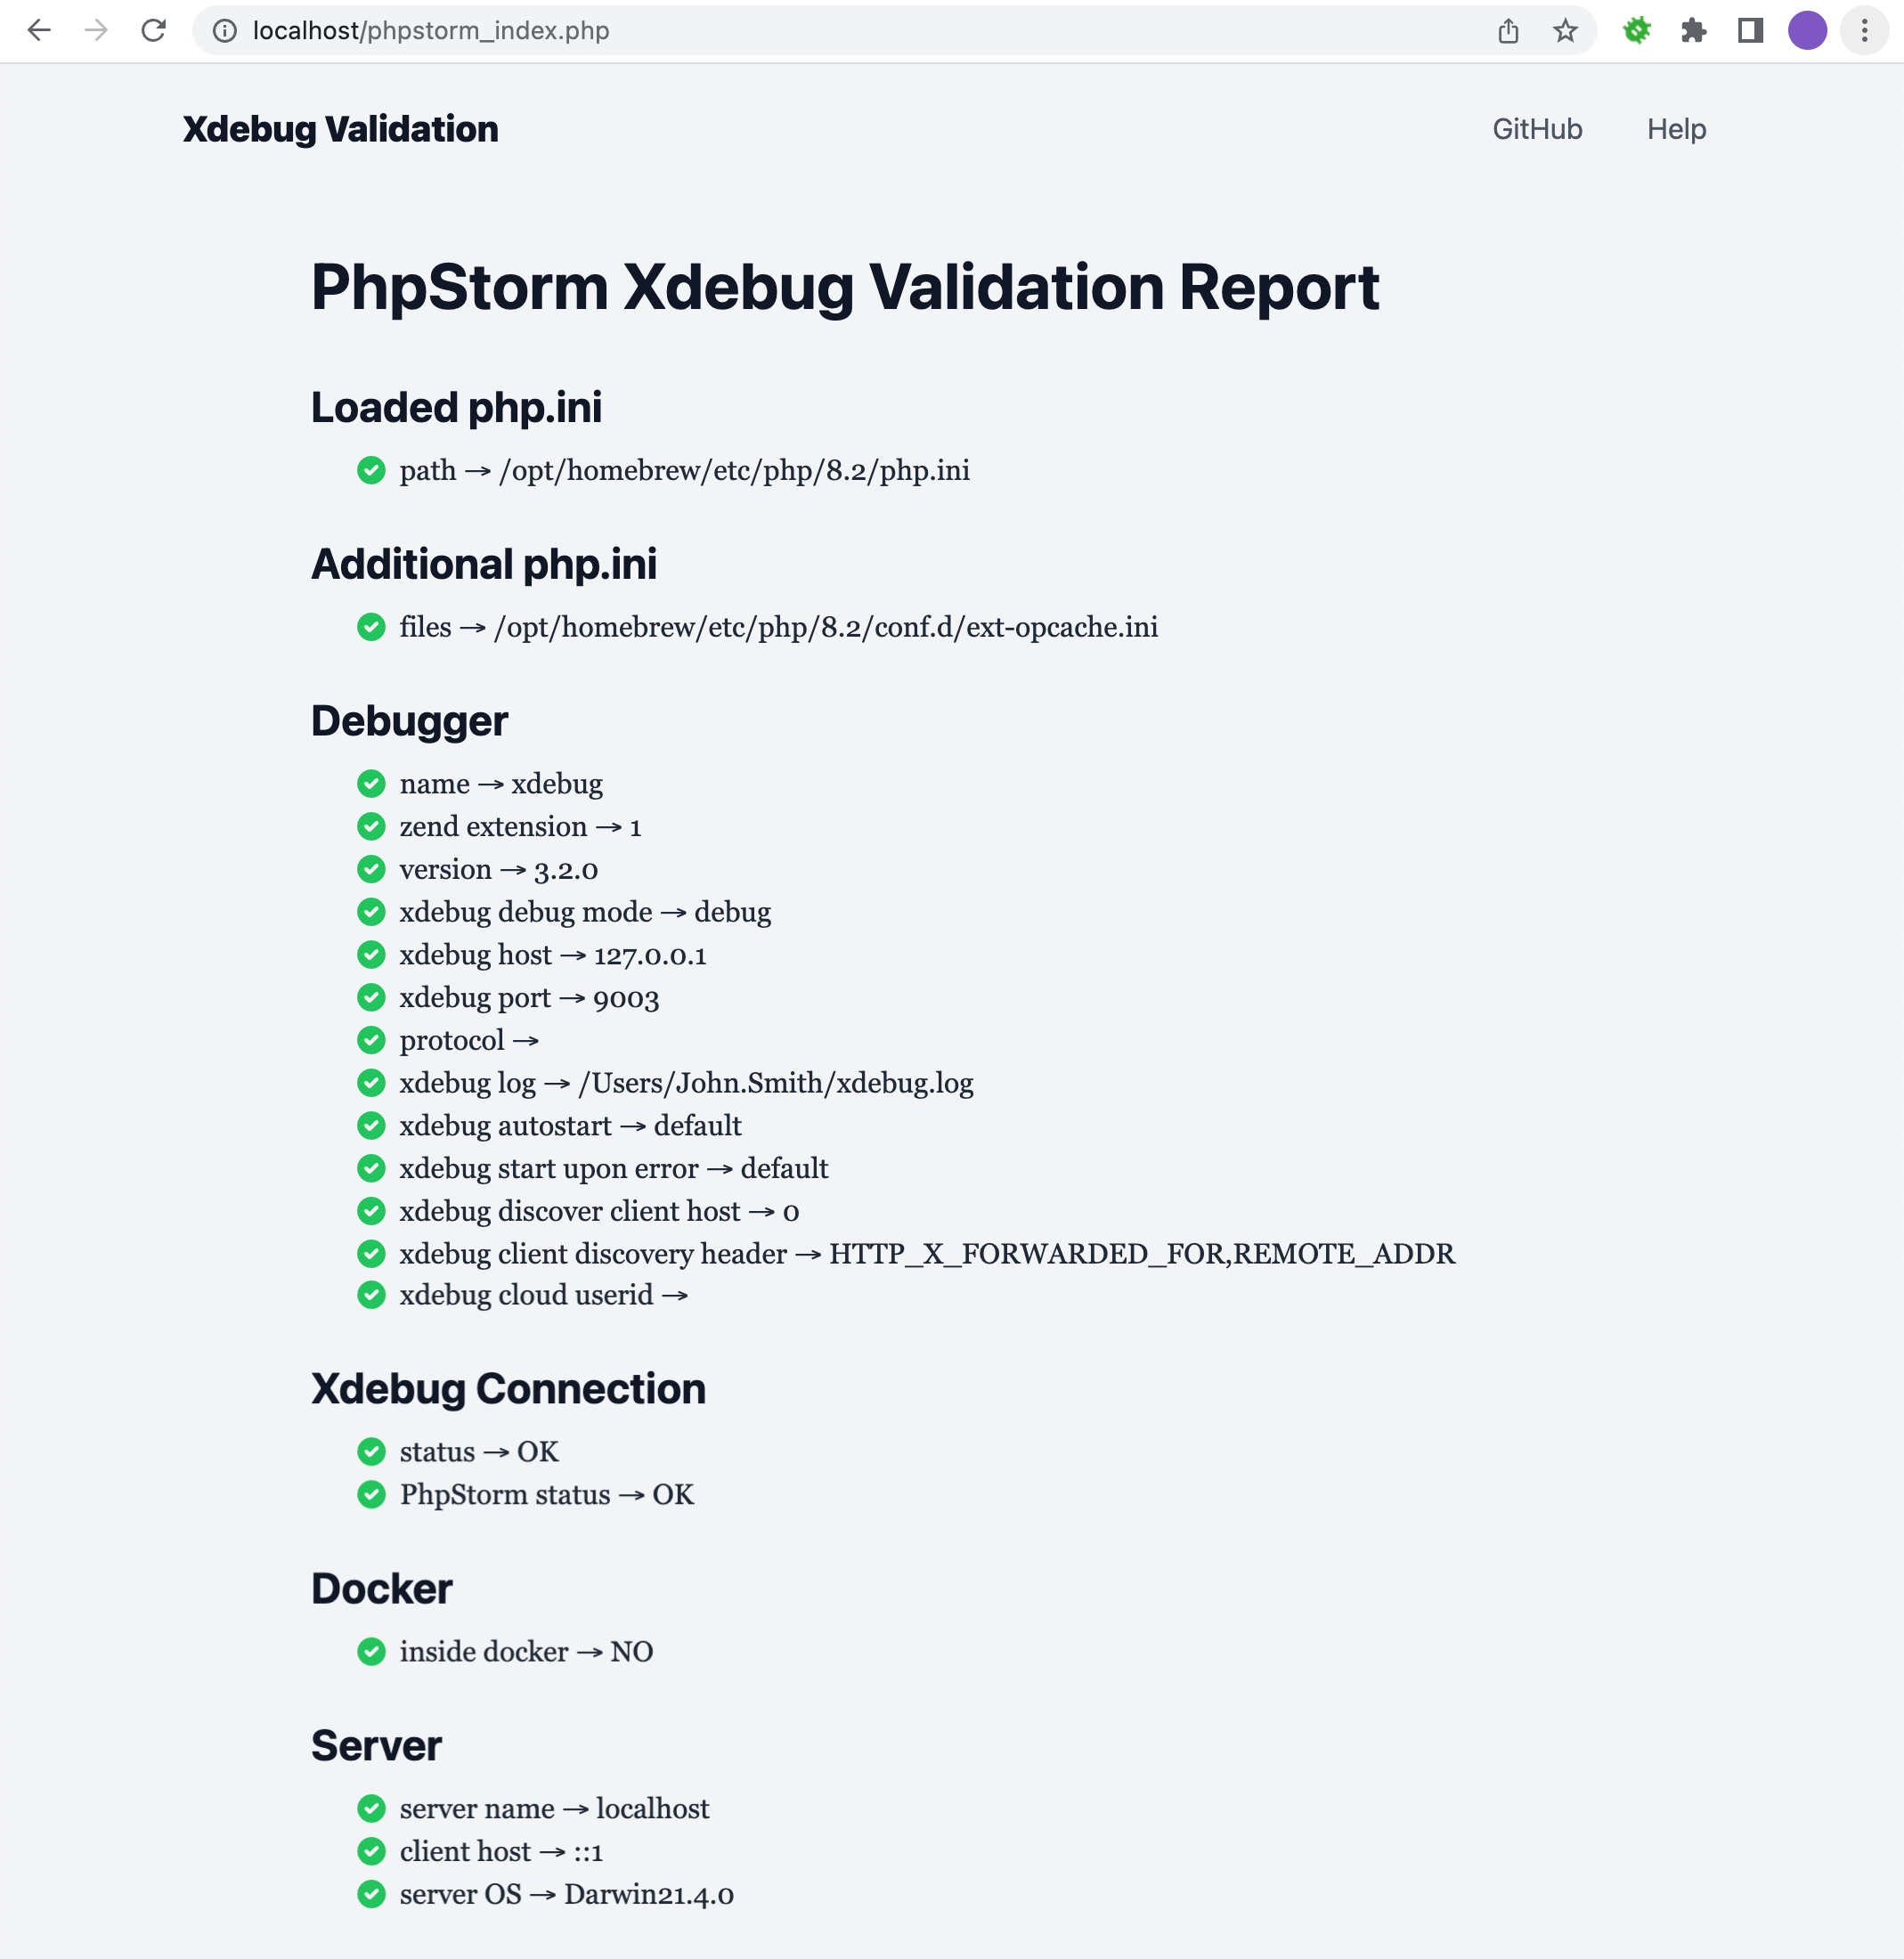Click the Xdebug Validation site title

click(x=340, y=129)
